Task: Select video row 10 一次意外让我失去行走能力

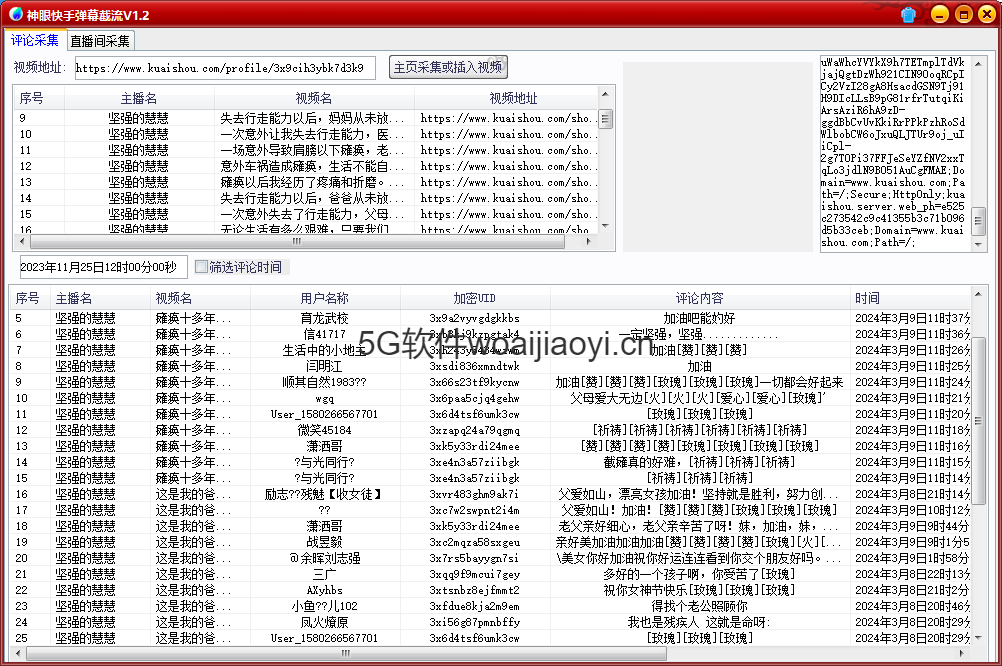Action: pos(307,134)
